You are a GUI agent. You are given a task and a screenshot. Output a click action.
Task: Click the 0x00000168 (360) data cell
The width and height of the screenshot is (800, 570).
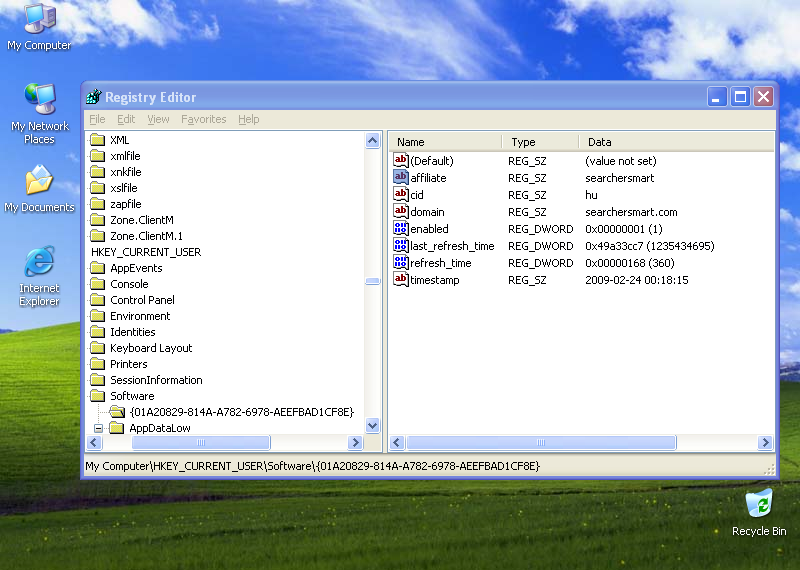[630, 263]
